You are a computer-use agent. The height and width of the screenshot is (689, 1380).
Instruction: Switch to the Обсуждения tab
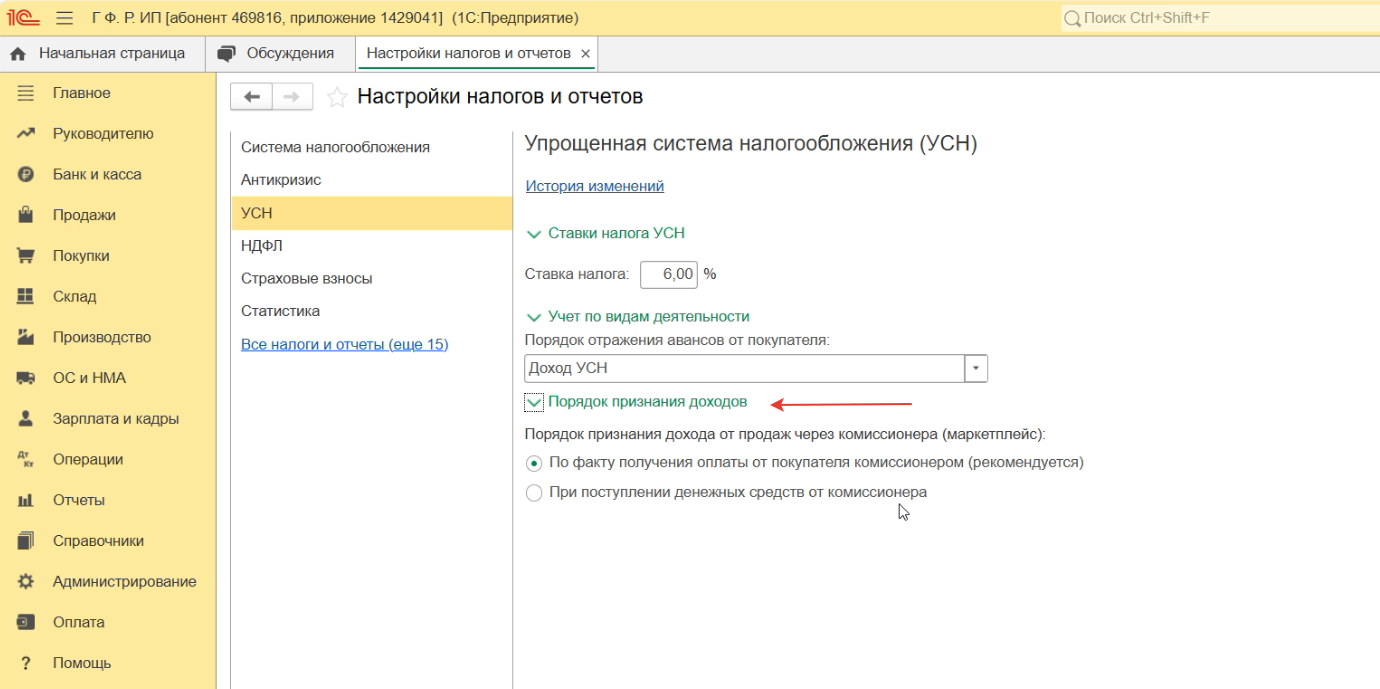(x=278, y=53)
